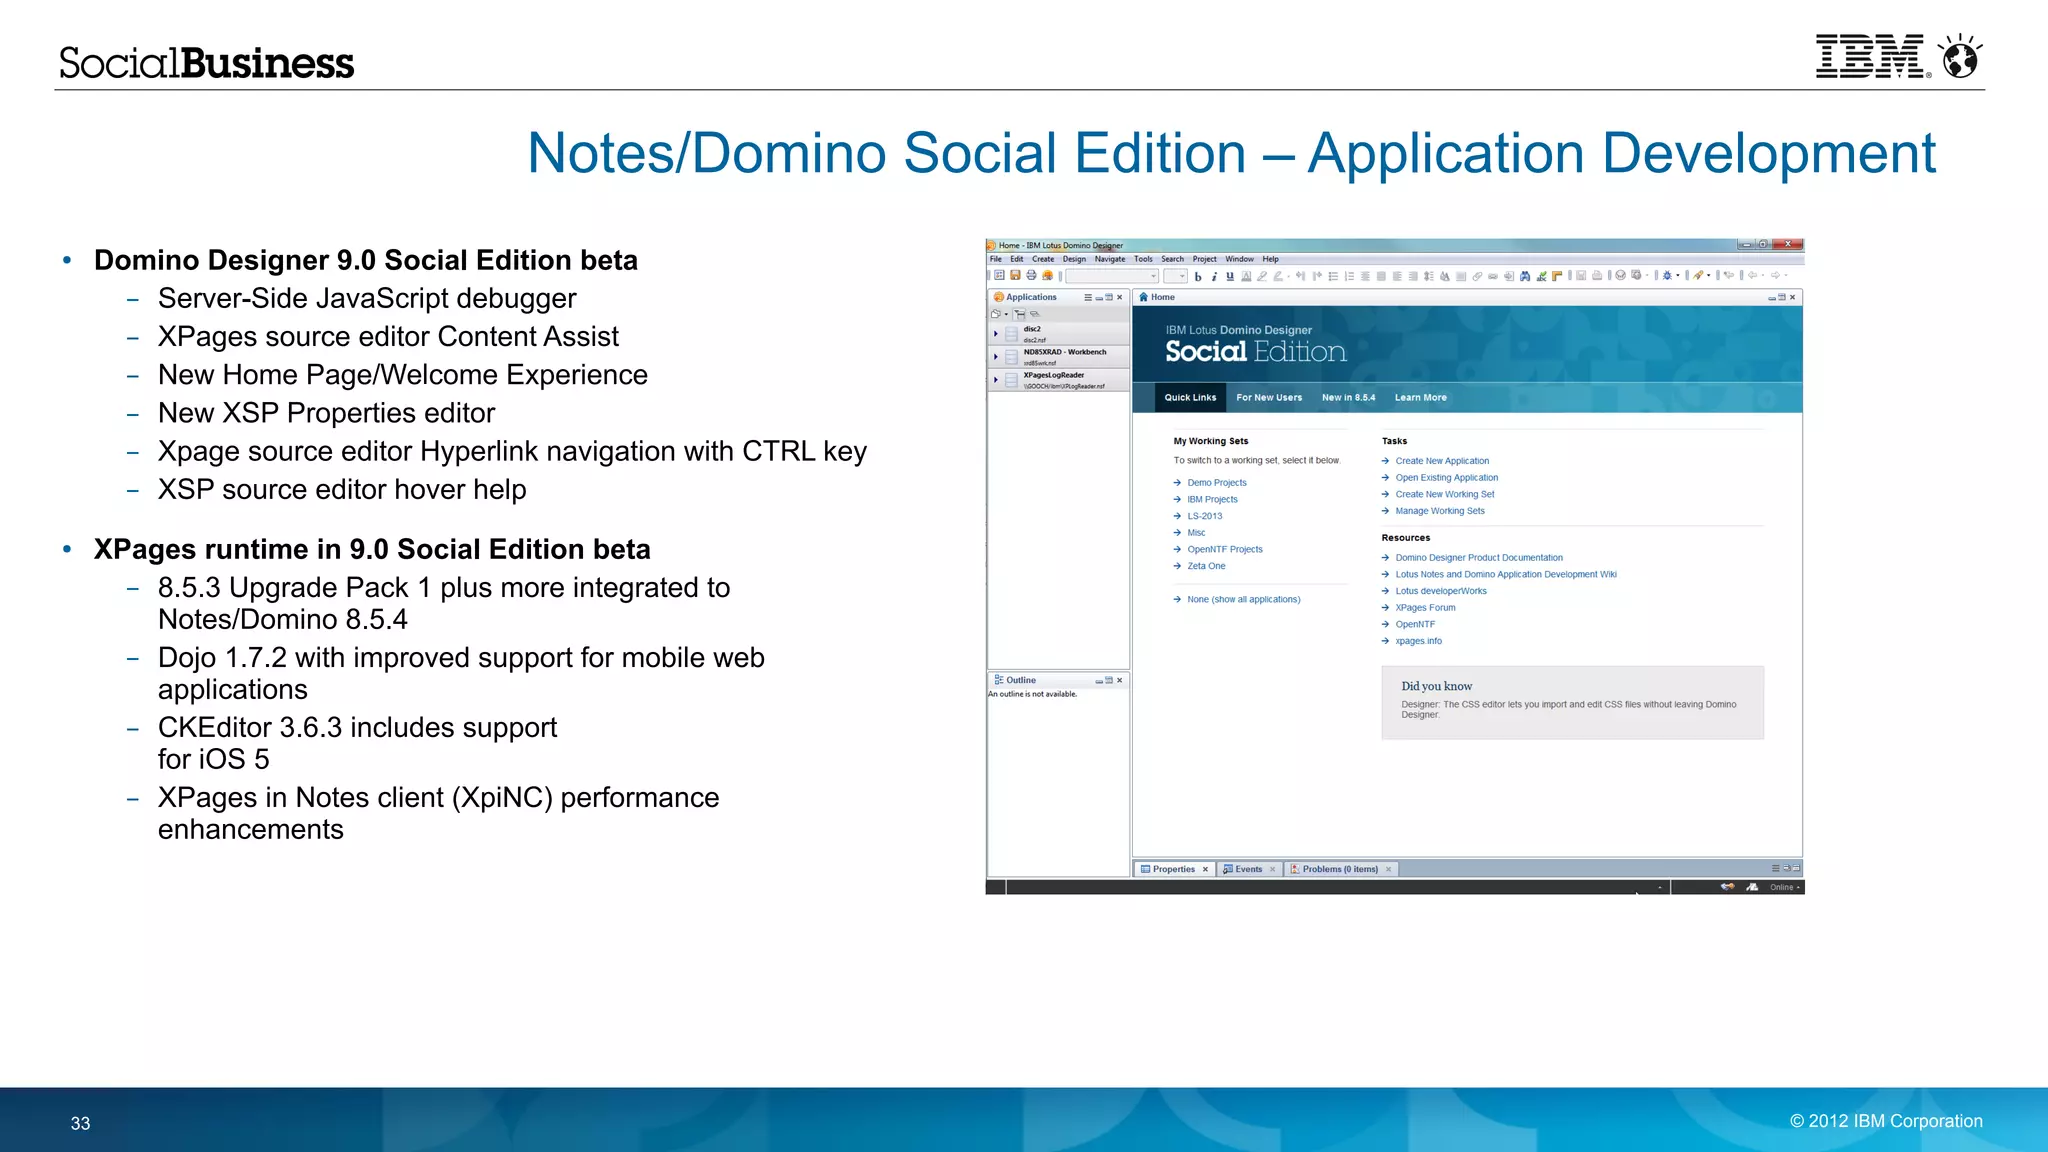Click the numbered list toolbar icon
This screenshot has height=1152, width=2048.
pyautogui.click(x=1349, y=276)
